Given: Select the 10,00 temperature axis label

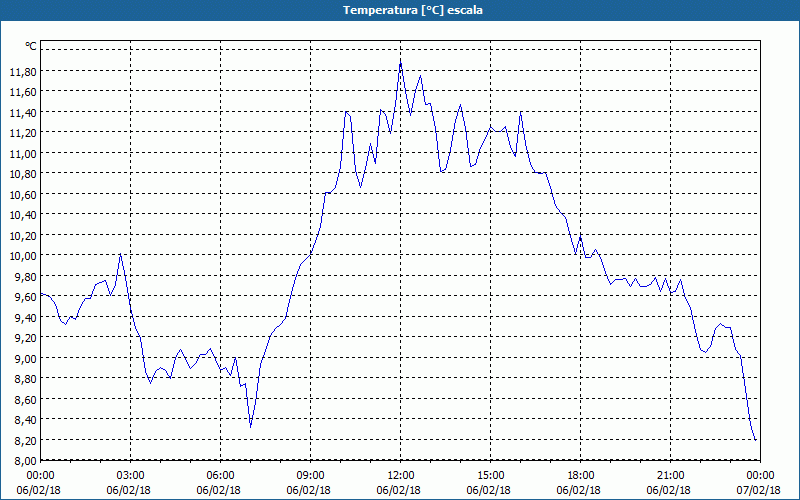Looking at the screenshot, I should coord(23,256).
